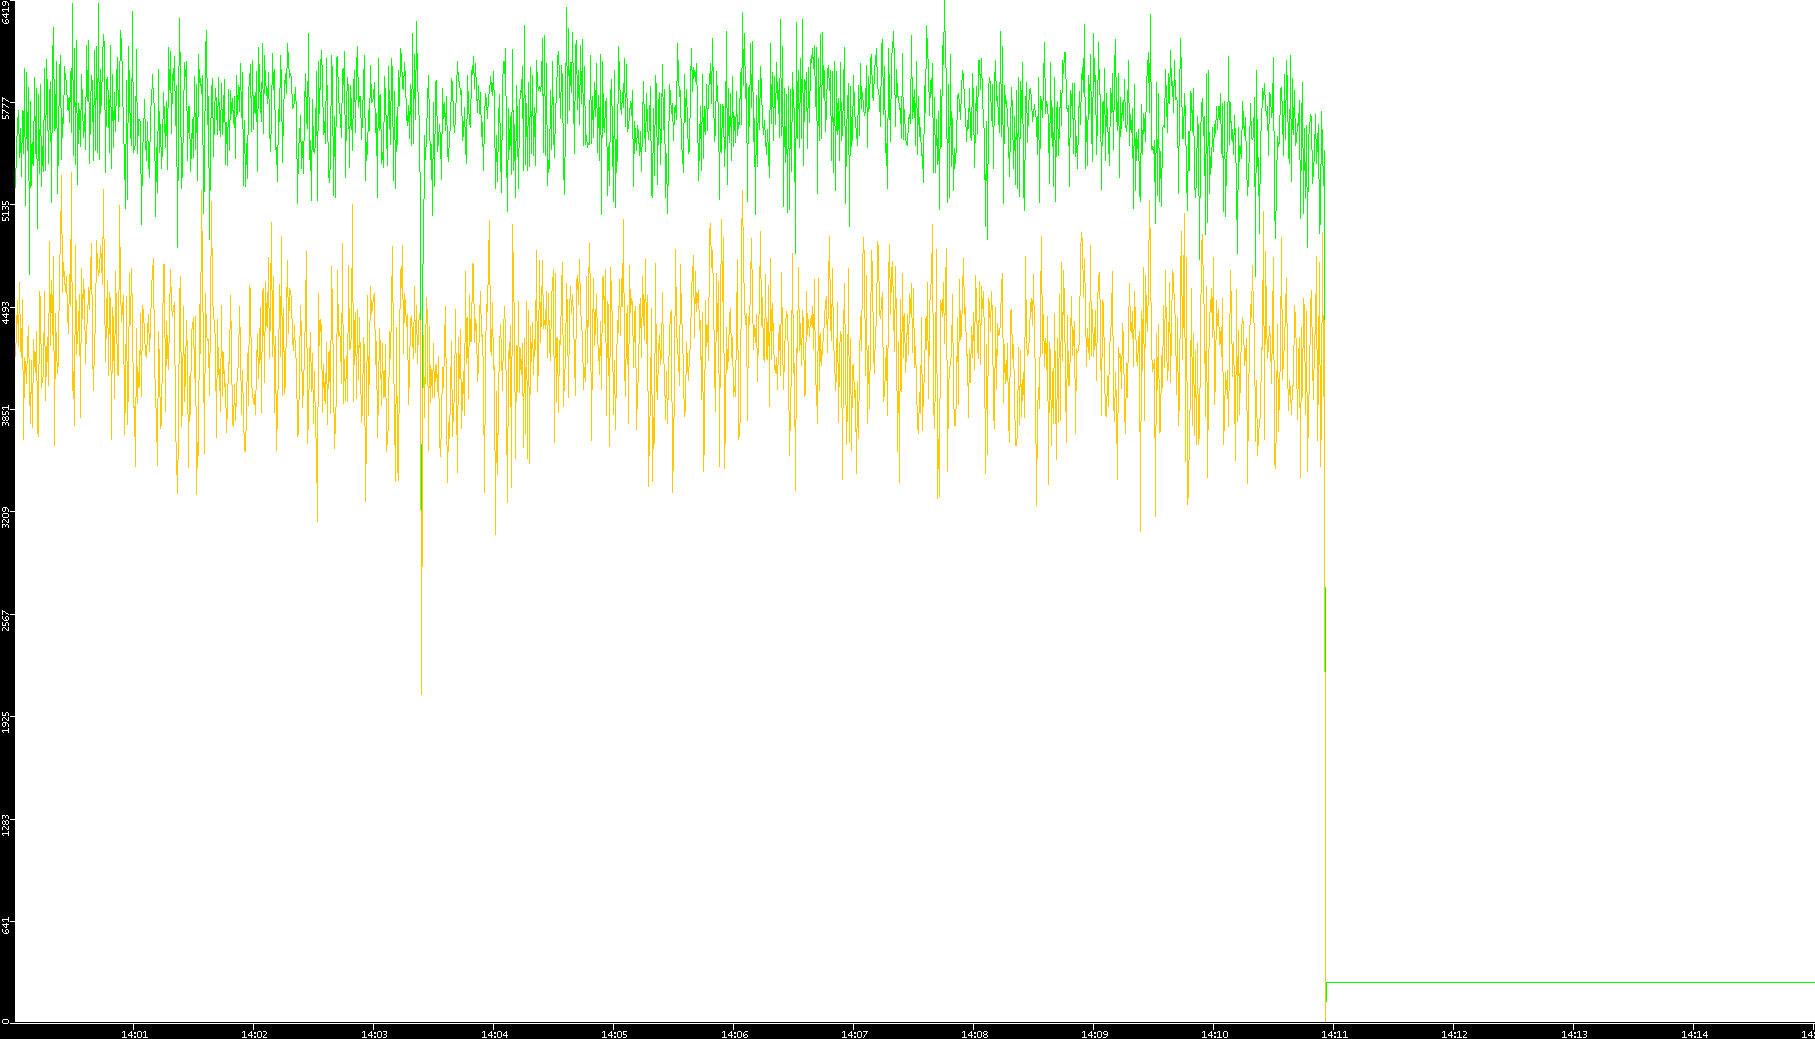Click the 5777 y-axis label
Image resolution: width=1815 pixels, height=1039 pixels.
[x=6, y=108]
